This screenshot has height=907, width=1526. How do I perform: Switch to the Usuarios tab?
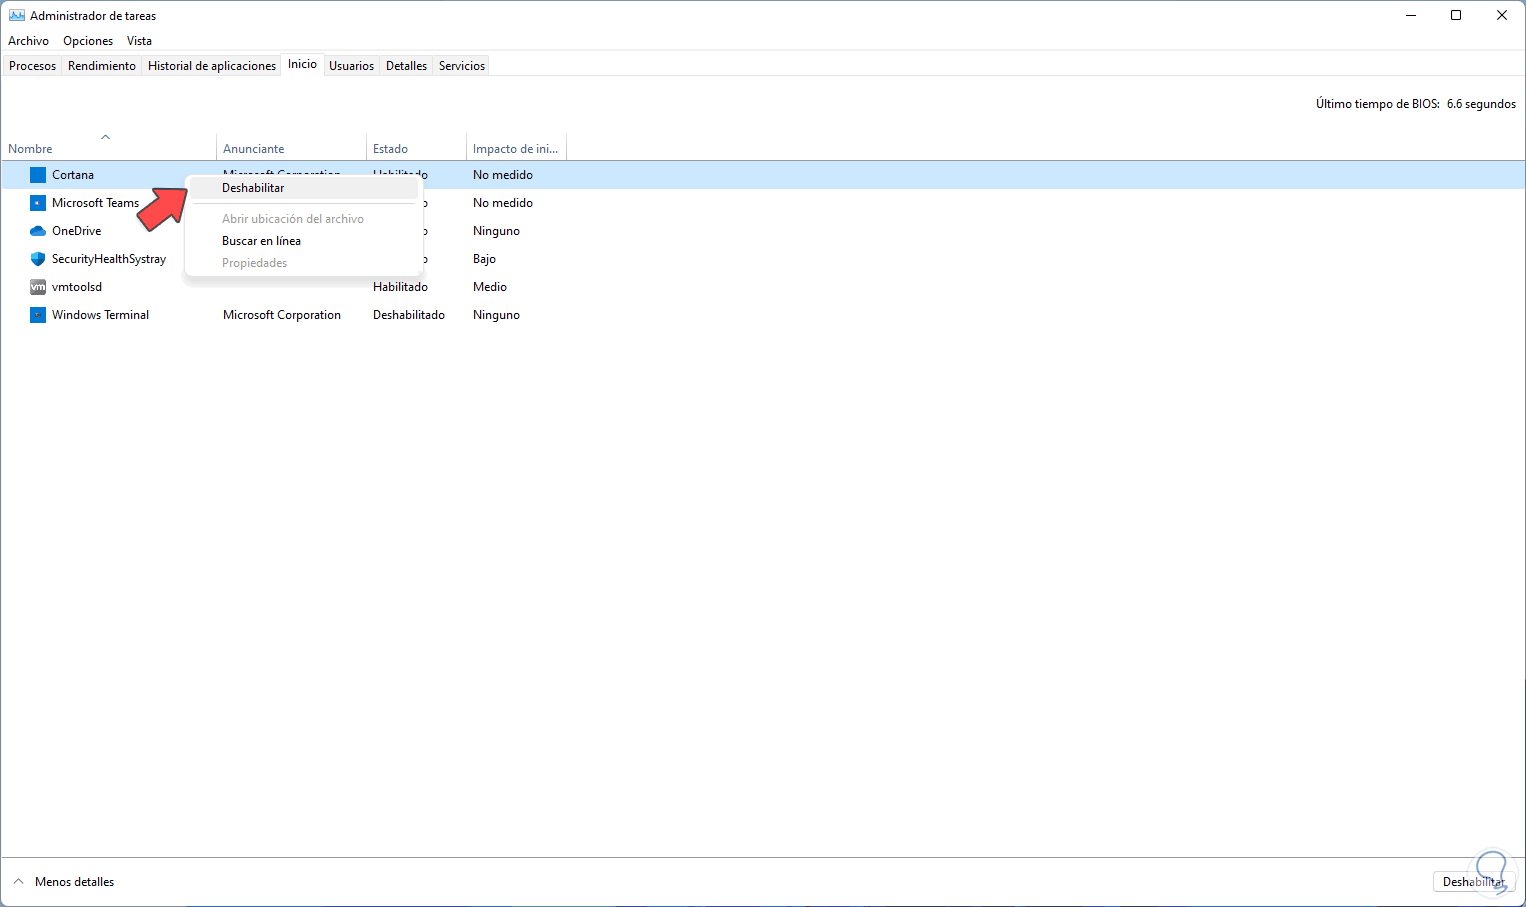(x=352, y=66)
